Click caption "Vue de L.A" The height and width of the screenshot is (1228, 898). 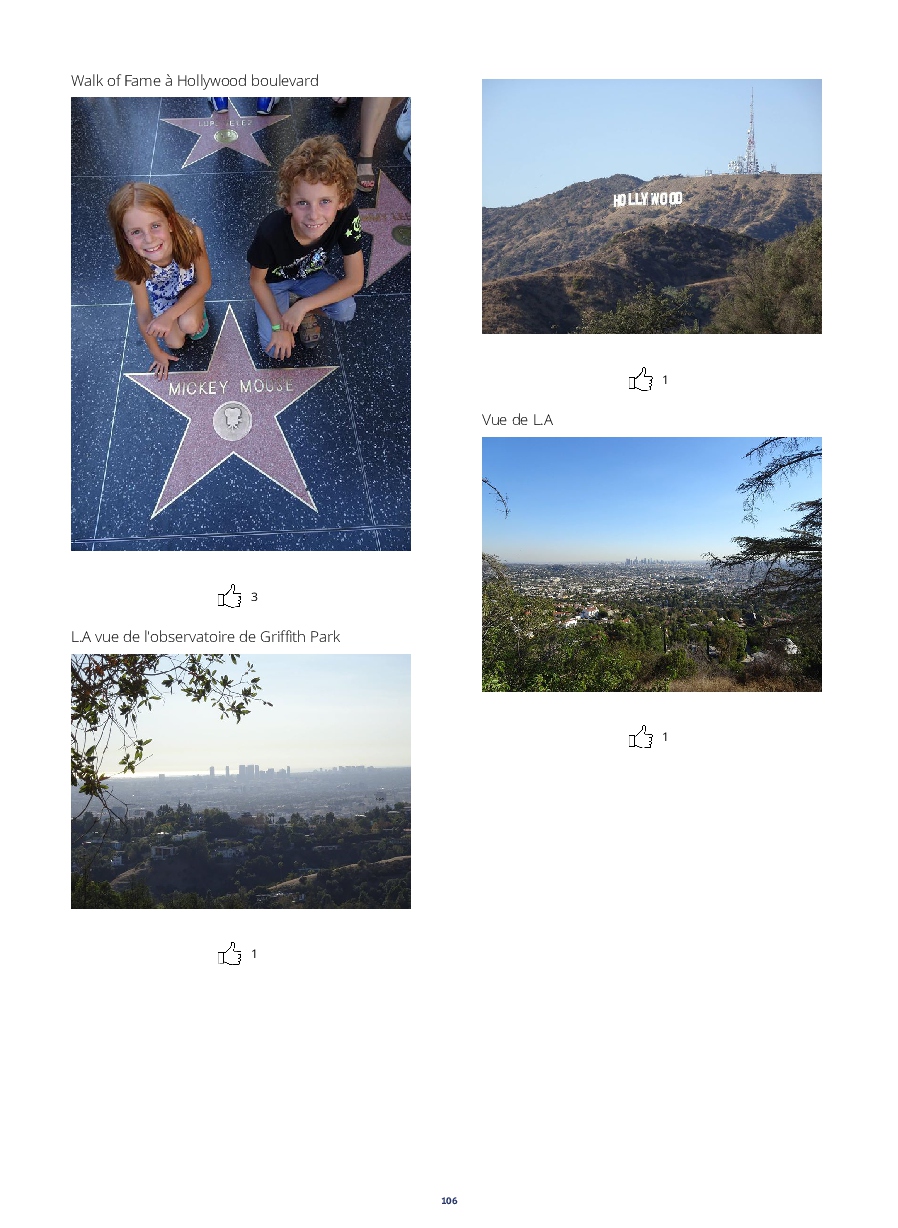[517, 420]
